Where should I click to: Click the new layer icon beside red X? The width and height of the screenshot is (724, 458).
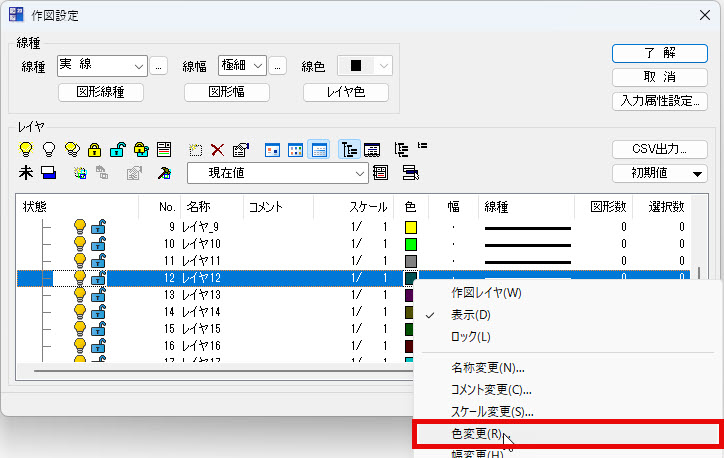point(195,149)
